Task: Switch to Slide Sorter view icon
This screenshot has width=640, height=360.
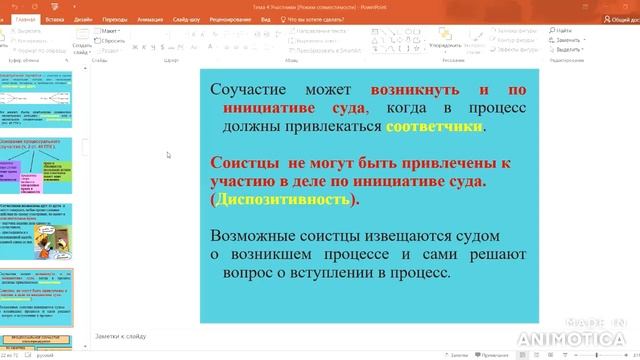Action: 537,355
